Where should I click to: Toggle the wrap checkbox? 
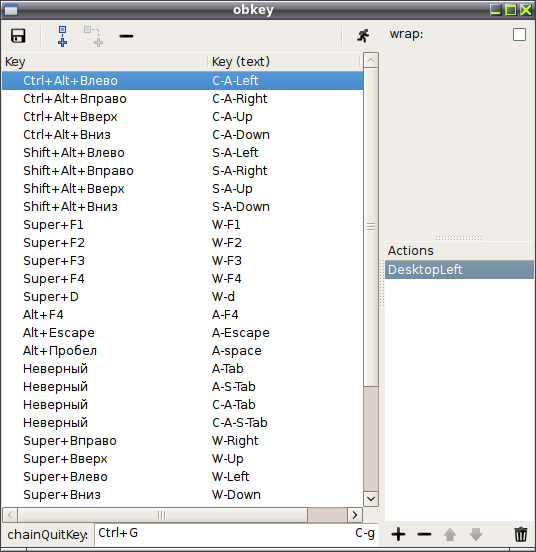pyautogui.click(x=519, y=35)
